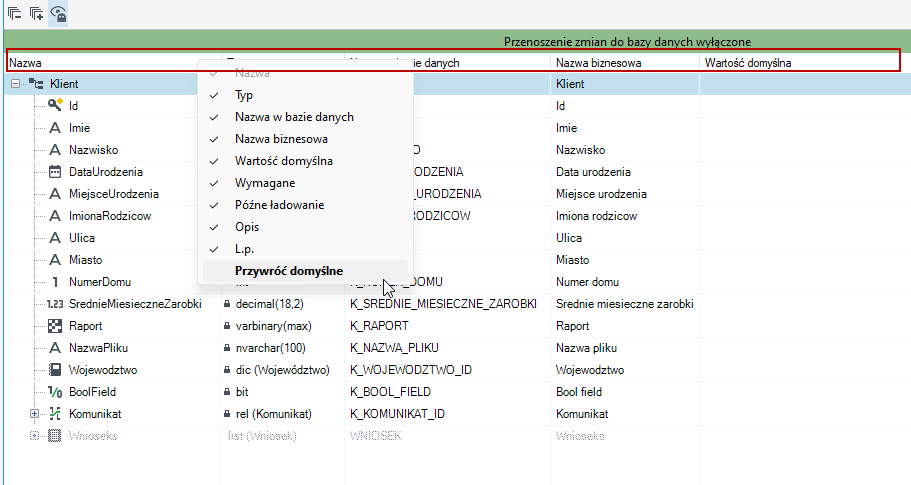This screenshot has height=485, width=911.
Task: Expand the Wnioseks list node
Action: pyautogui.click(x=34, y=436)
